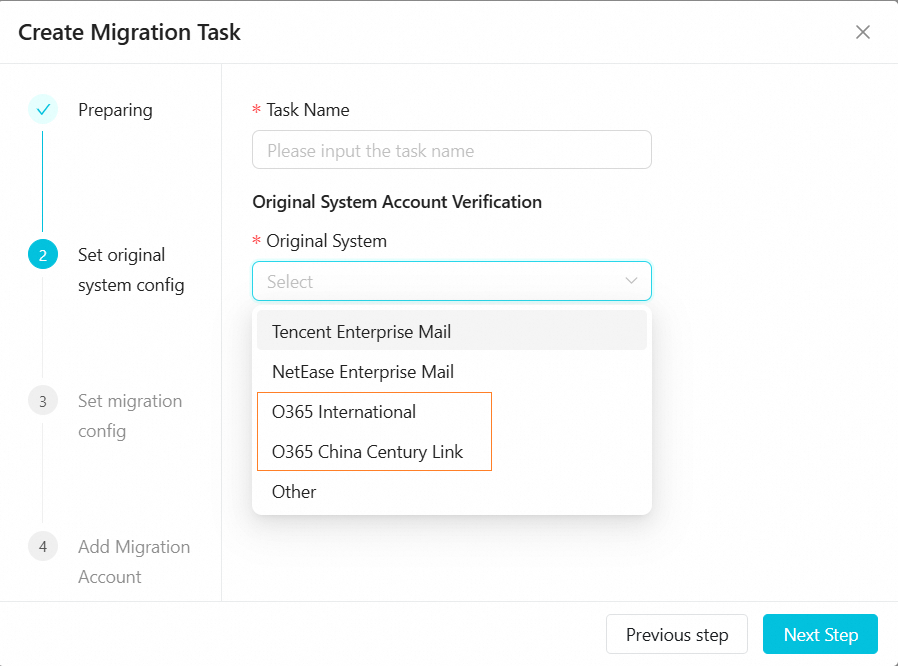This screenshot has height=666, width=898.
Task: Click the step 2 circle icon
Action: (x=43, y=255)
